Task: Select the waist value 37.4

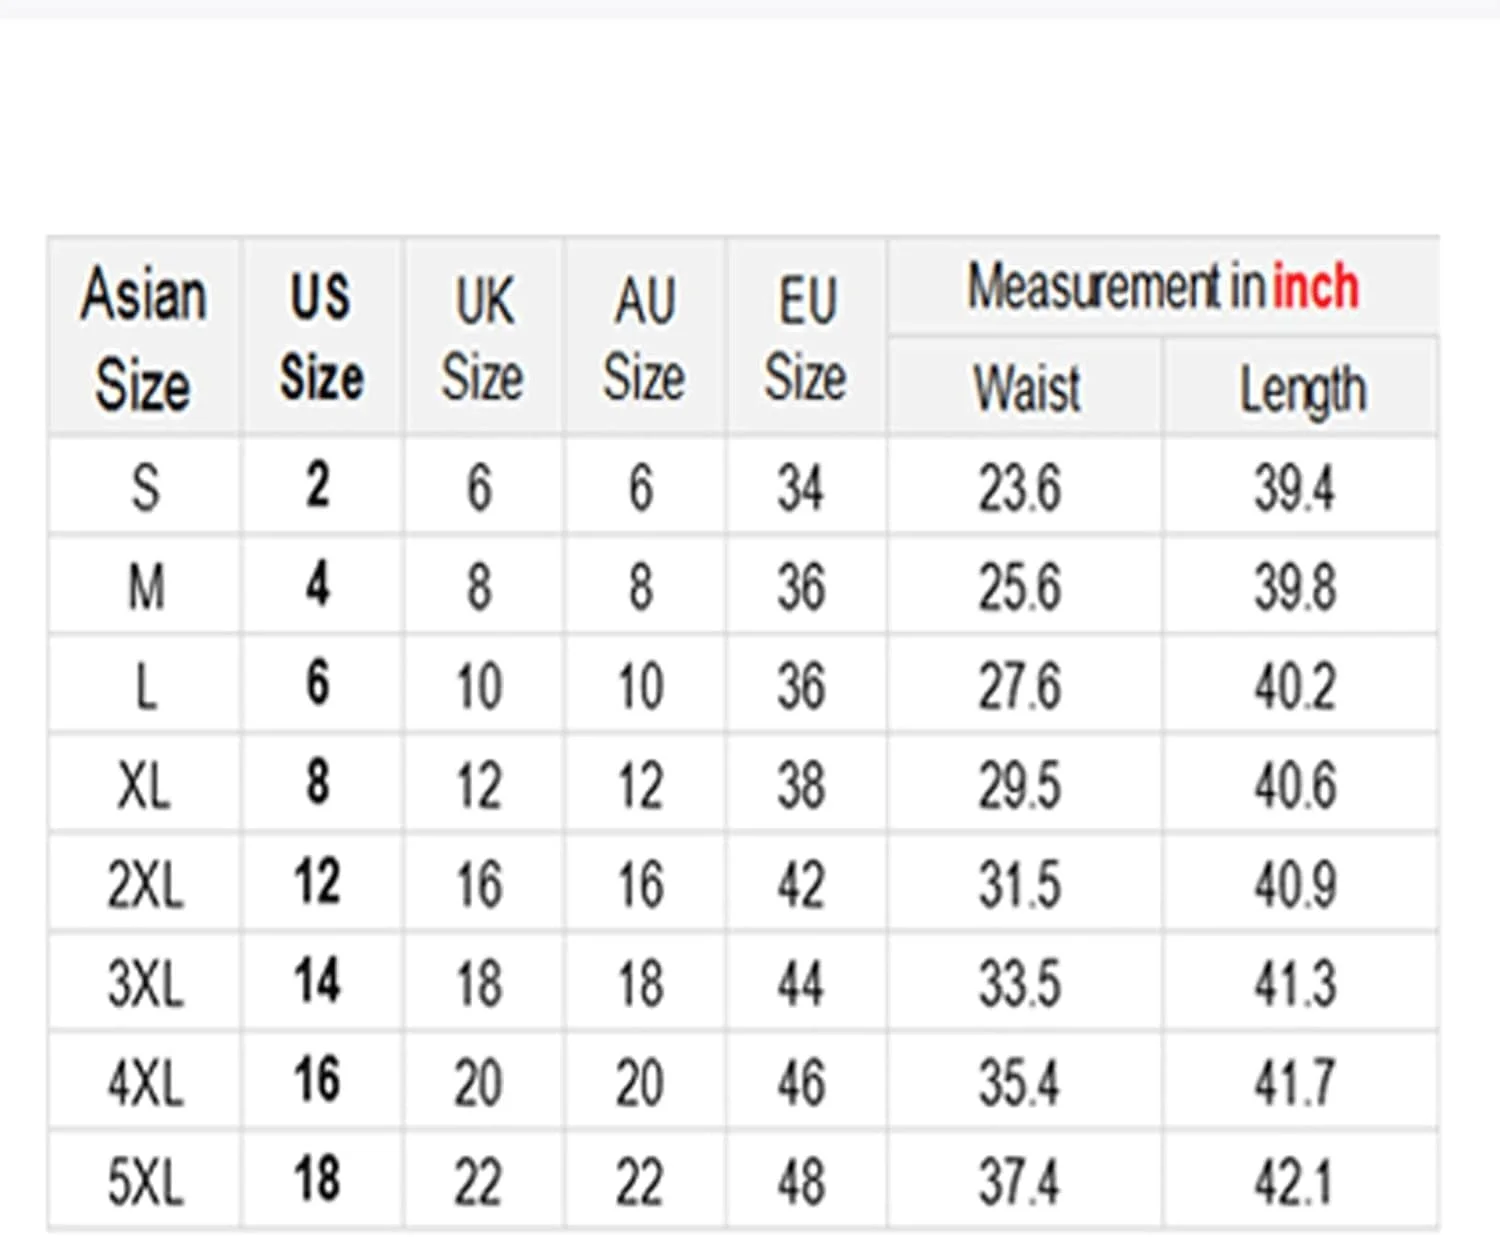Action: pyautogui.click(x=1019, y=1182)
